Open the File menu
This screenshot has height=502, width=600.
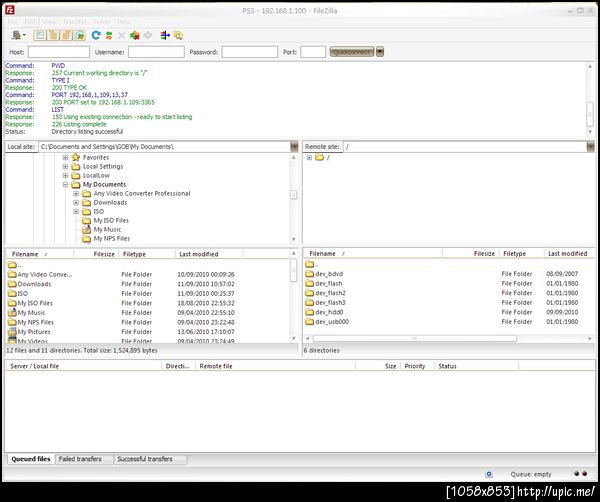12,21
